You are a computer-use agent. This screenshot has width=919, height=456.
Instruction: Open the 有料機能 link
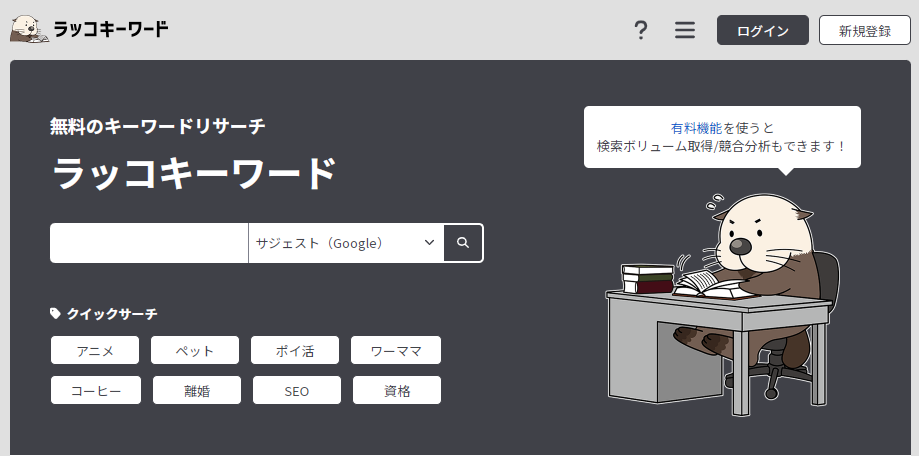tap(696, 128)
